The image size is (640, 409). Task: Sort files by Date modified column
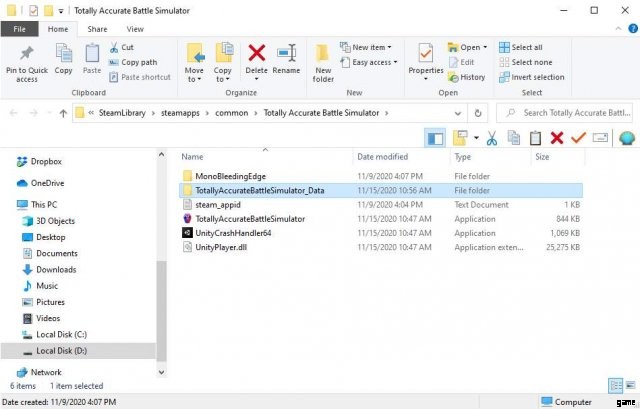(383, 157)
